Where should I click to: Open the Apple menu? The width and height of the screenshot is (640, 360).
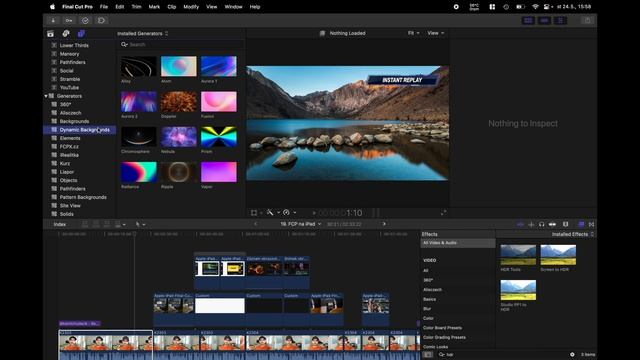coord(52,7)
